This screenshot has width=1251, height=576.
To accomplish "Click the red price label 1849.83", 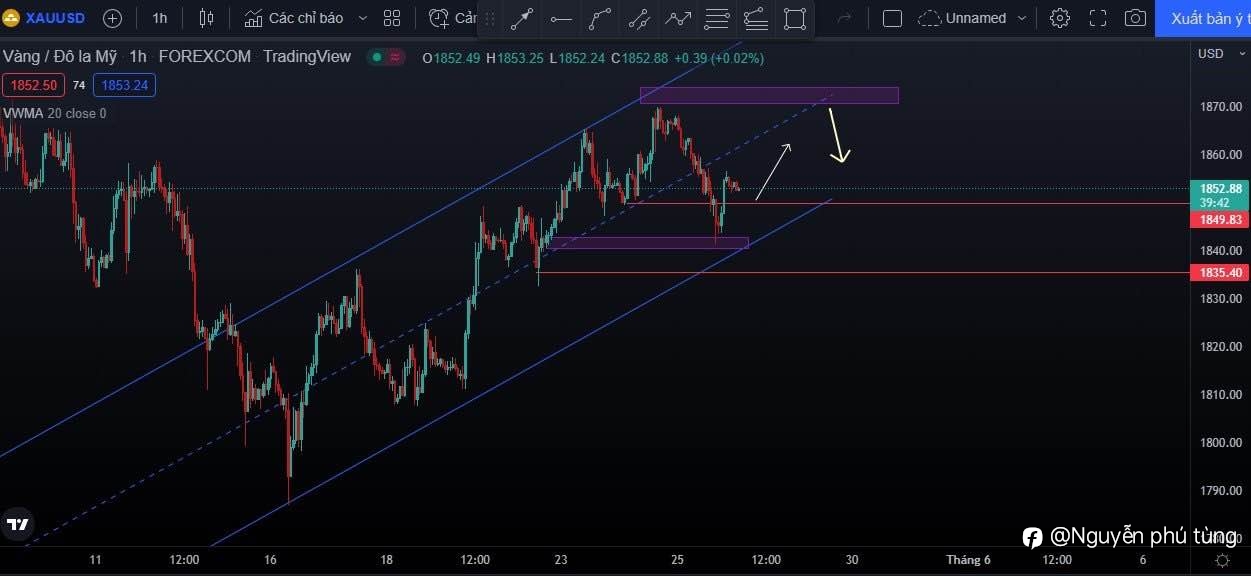I will pos(1220,220).
